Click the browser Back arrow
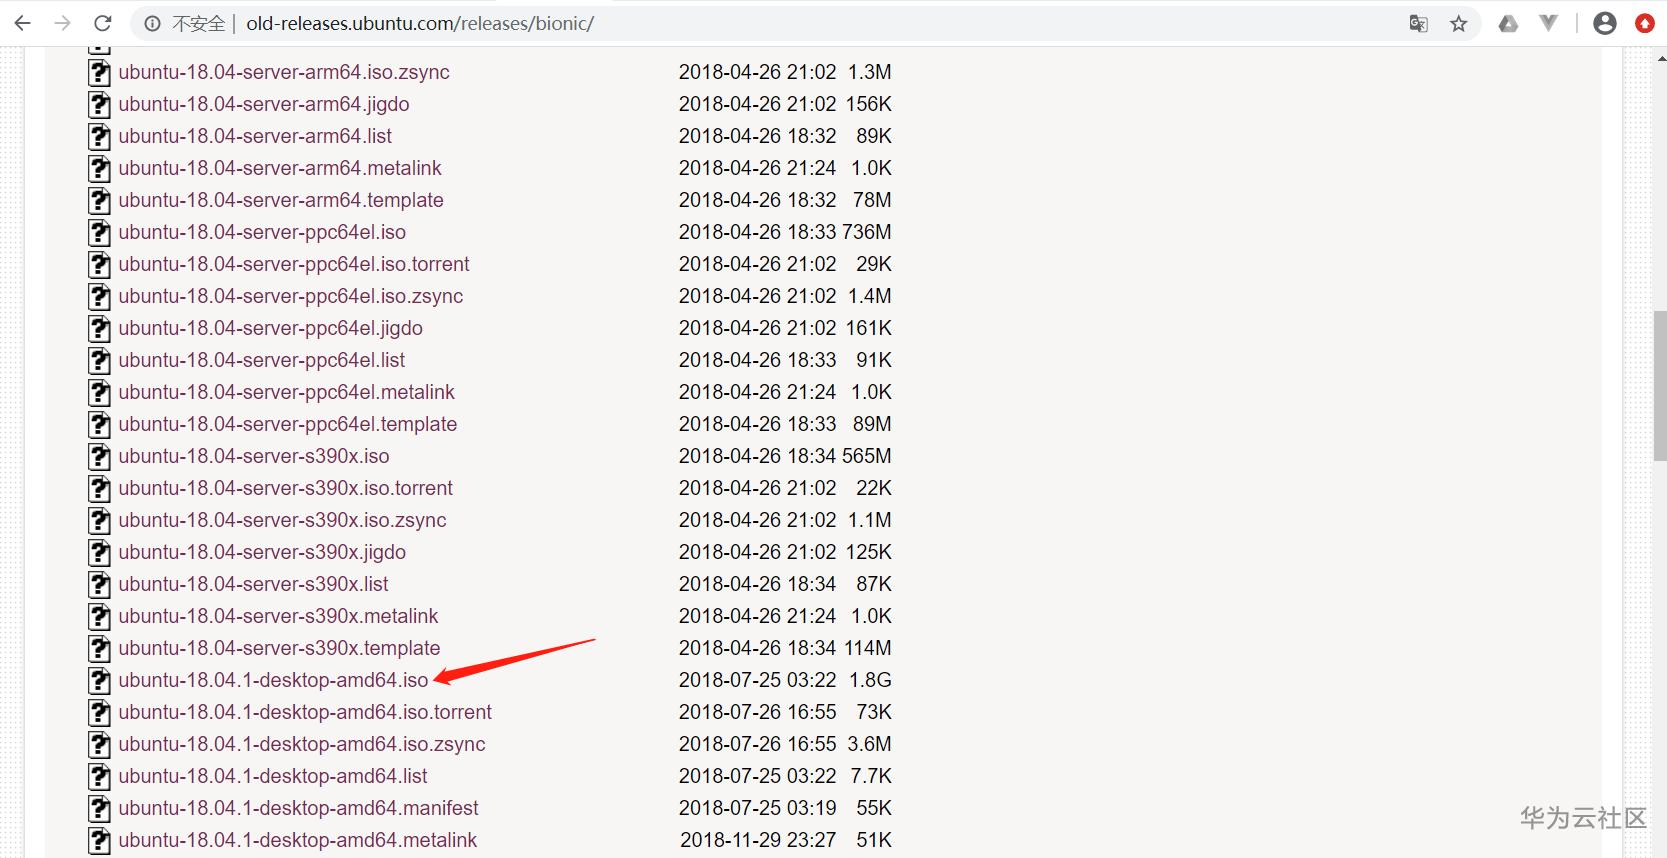Image resolution: width=1667 pixels, height=858 pixels. pyautogui.click(x=22, y=23)
